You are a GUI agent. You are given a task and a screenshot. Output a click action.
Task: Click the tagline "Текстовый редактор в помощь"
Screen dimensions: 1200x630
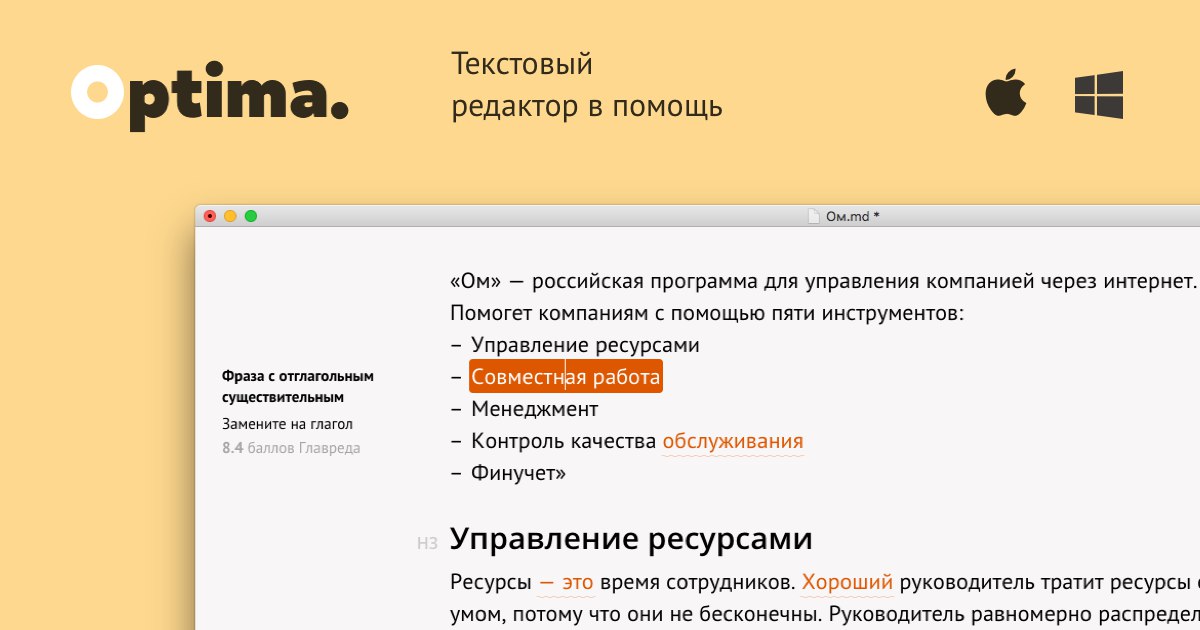[x=587, y=85]
